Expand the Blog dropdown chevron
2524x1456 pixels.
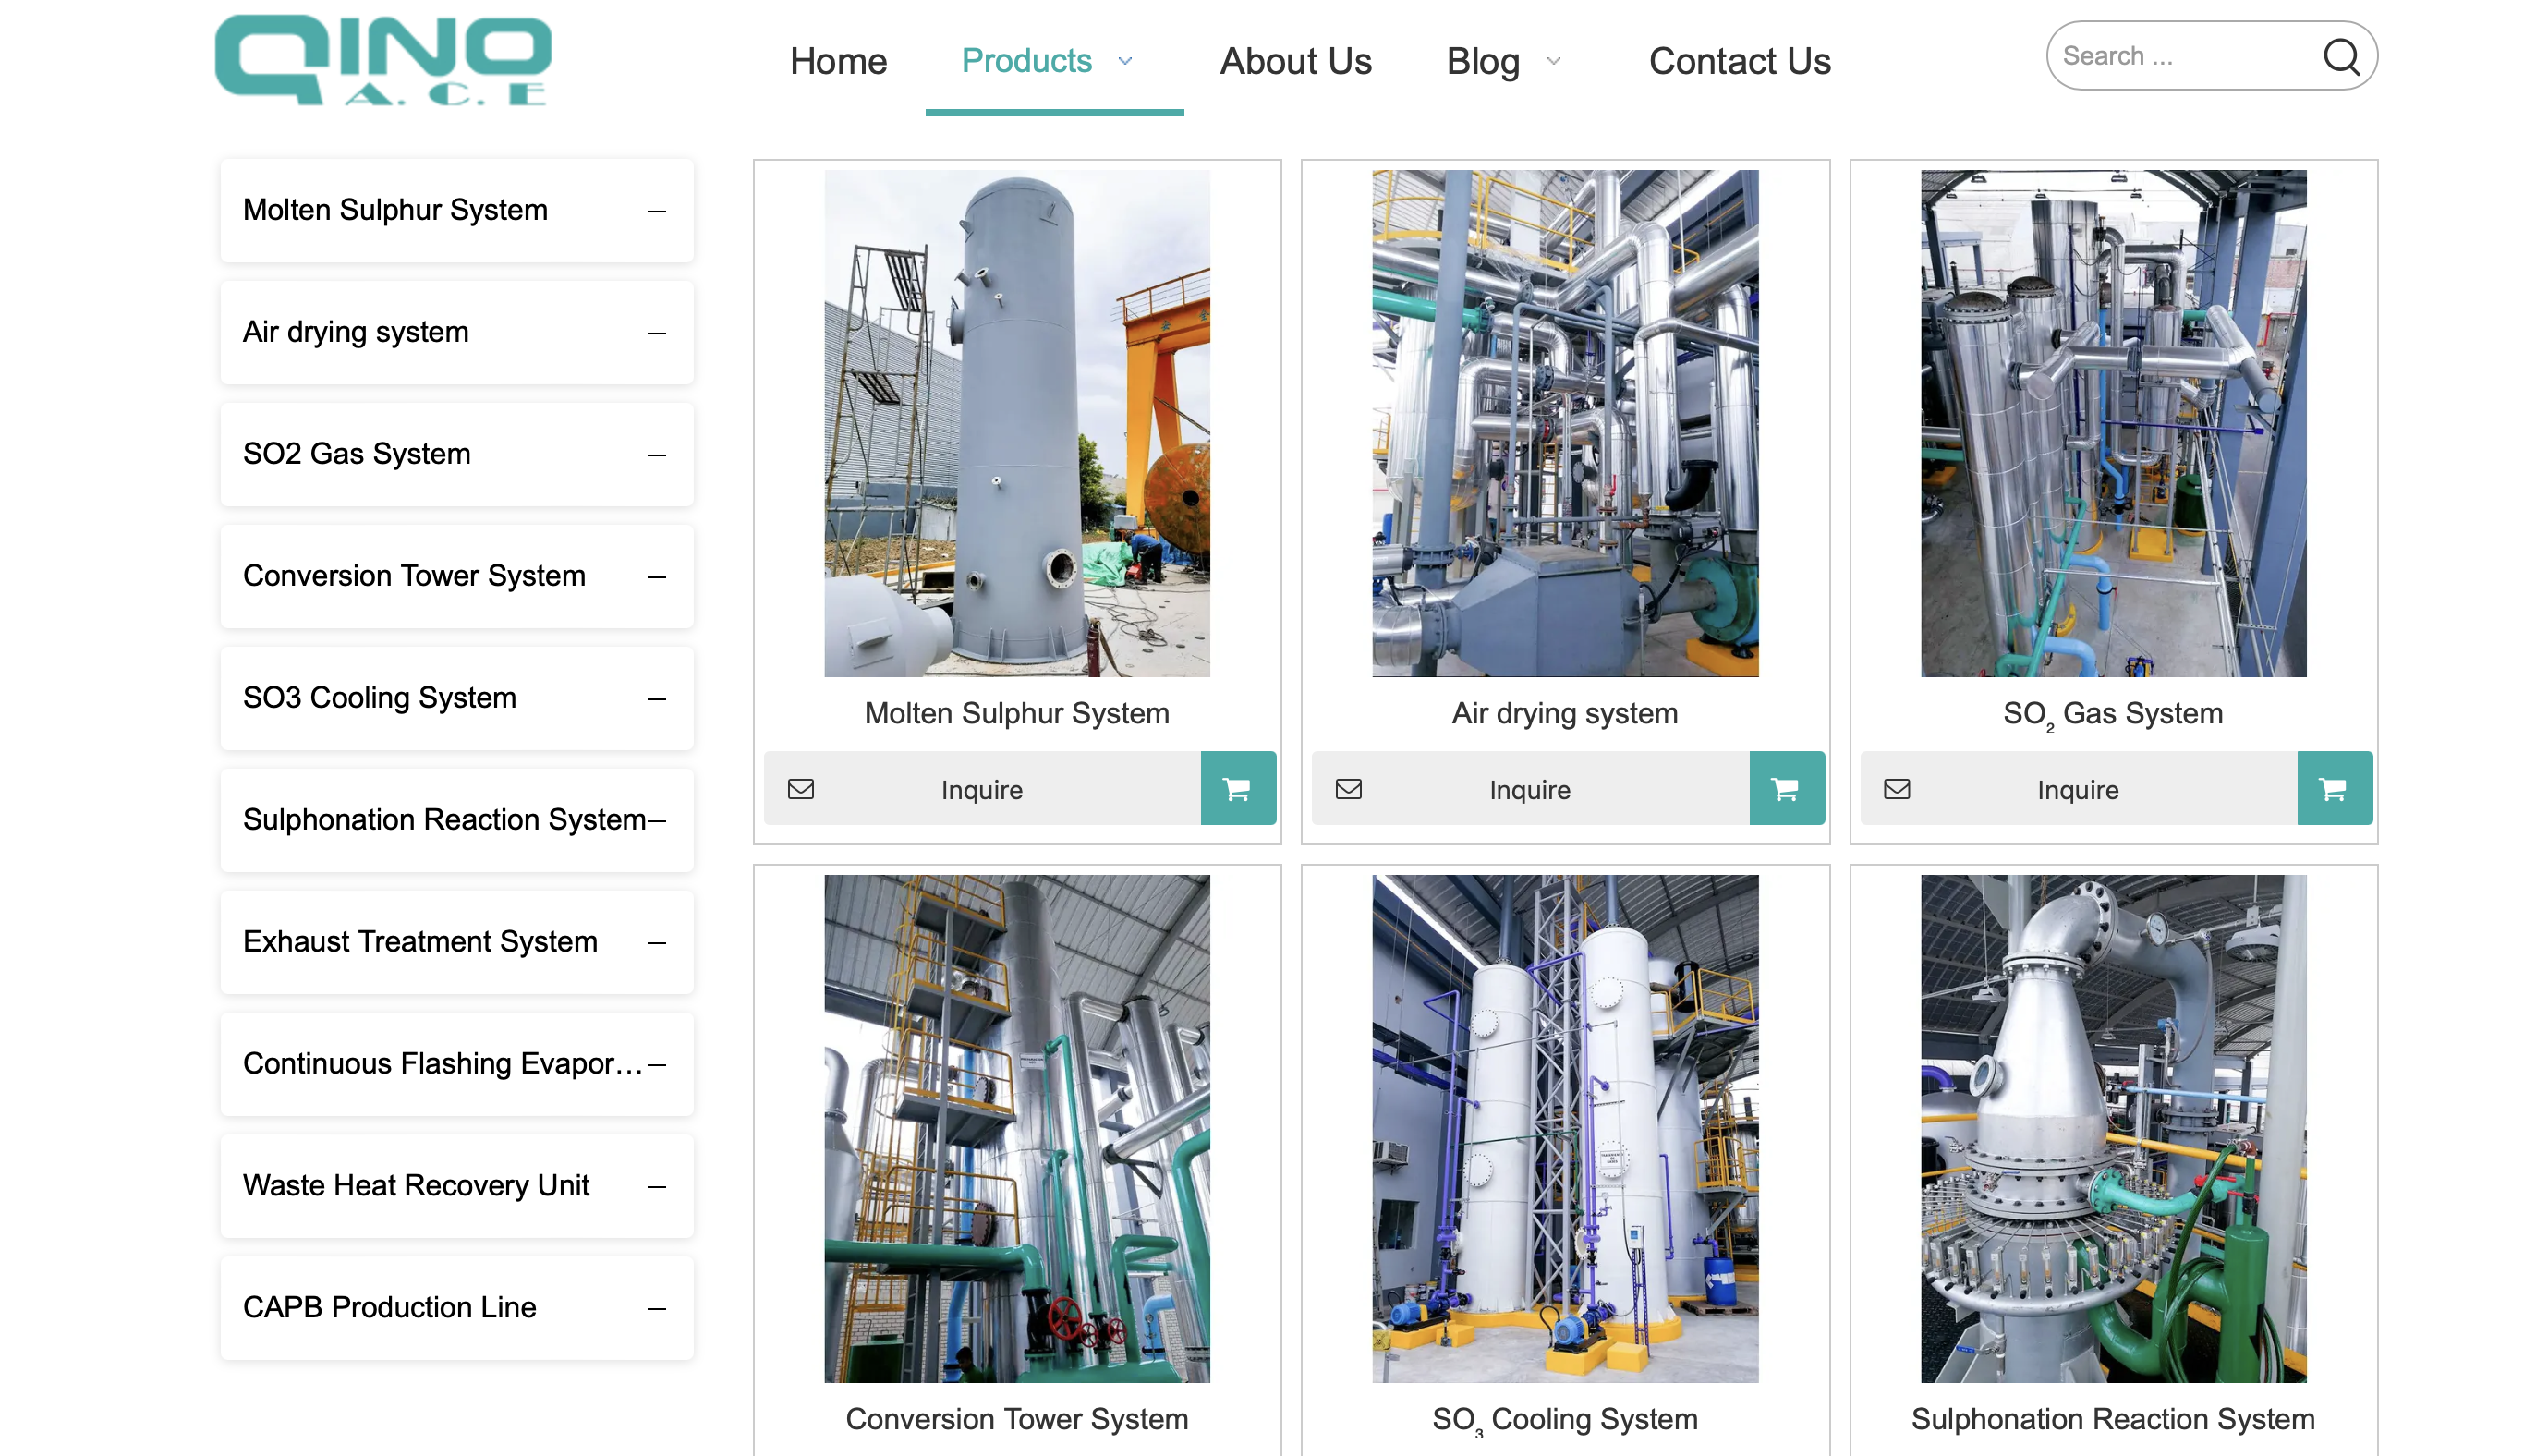click(x=1553, y=61)
